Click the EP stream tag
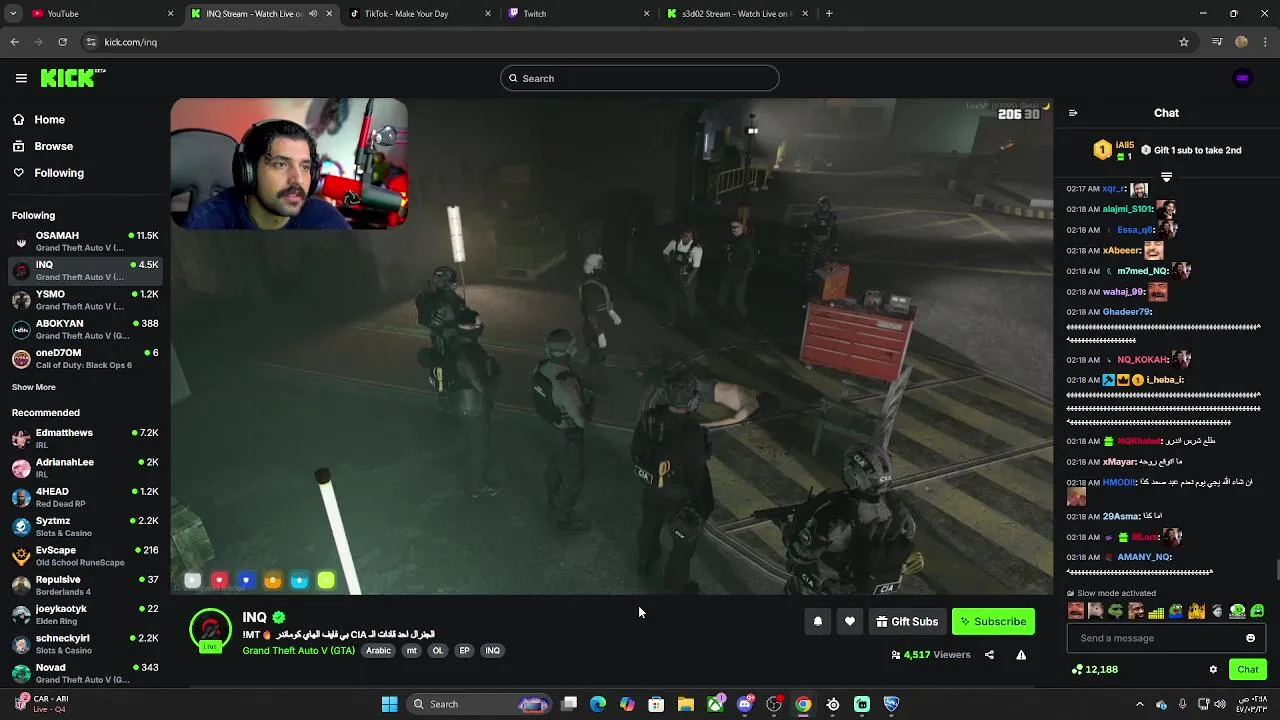 point(464,650)
